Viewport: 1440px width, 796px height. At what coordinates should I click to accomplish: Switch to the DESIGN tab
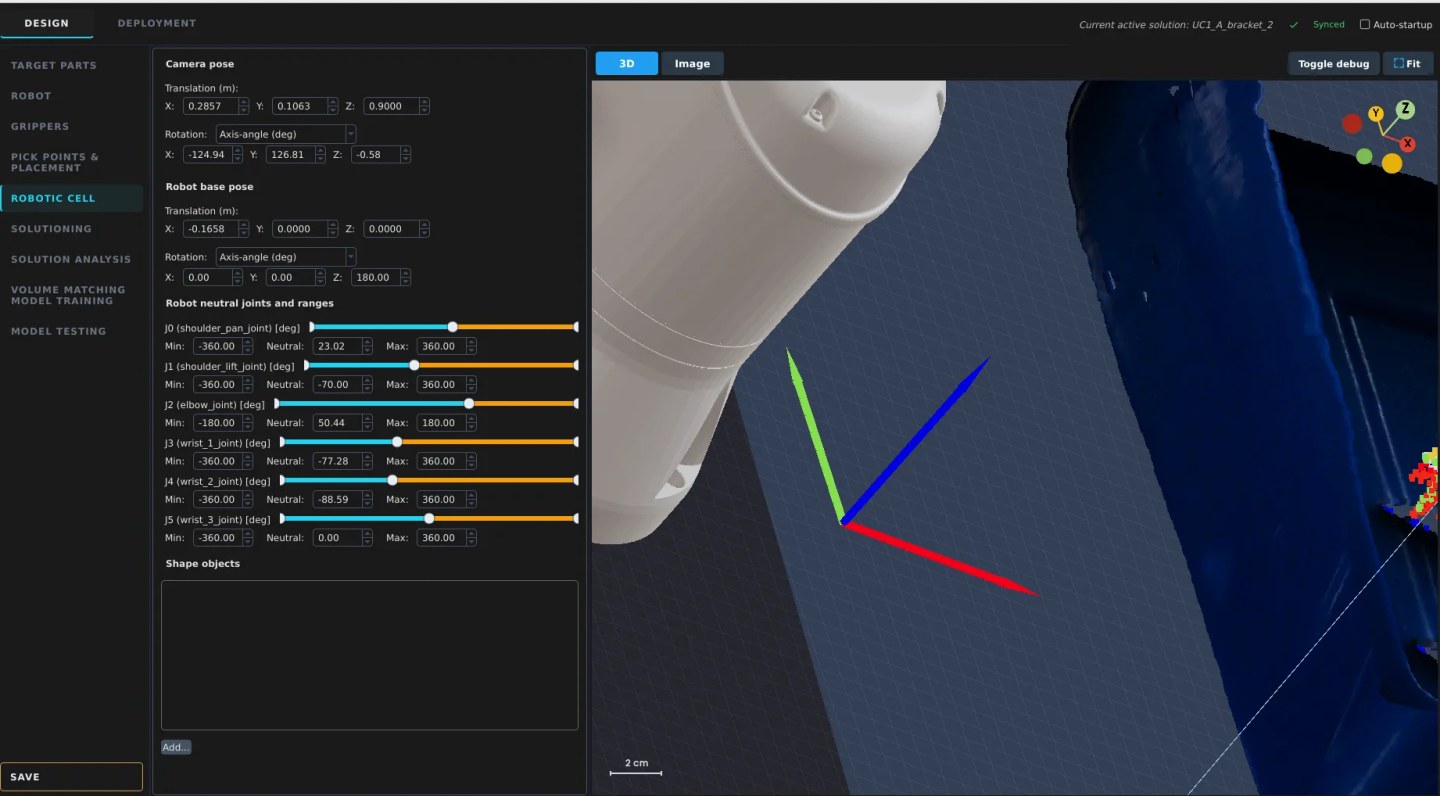click(x=47, y=23)
